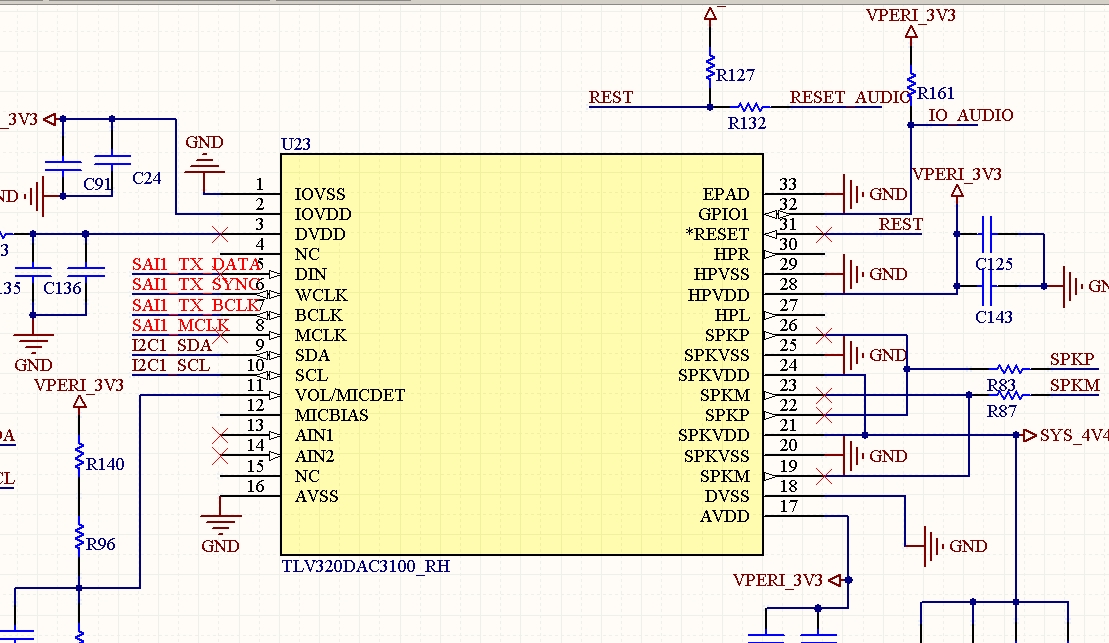Click the U23 designator label
The image size is (1109, 643).
click(296, 144)
